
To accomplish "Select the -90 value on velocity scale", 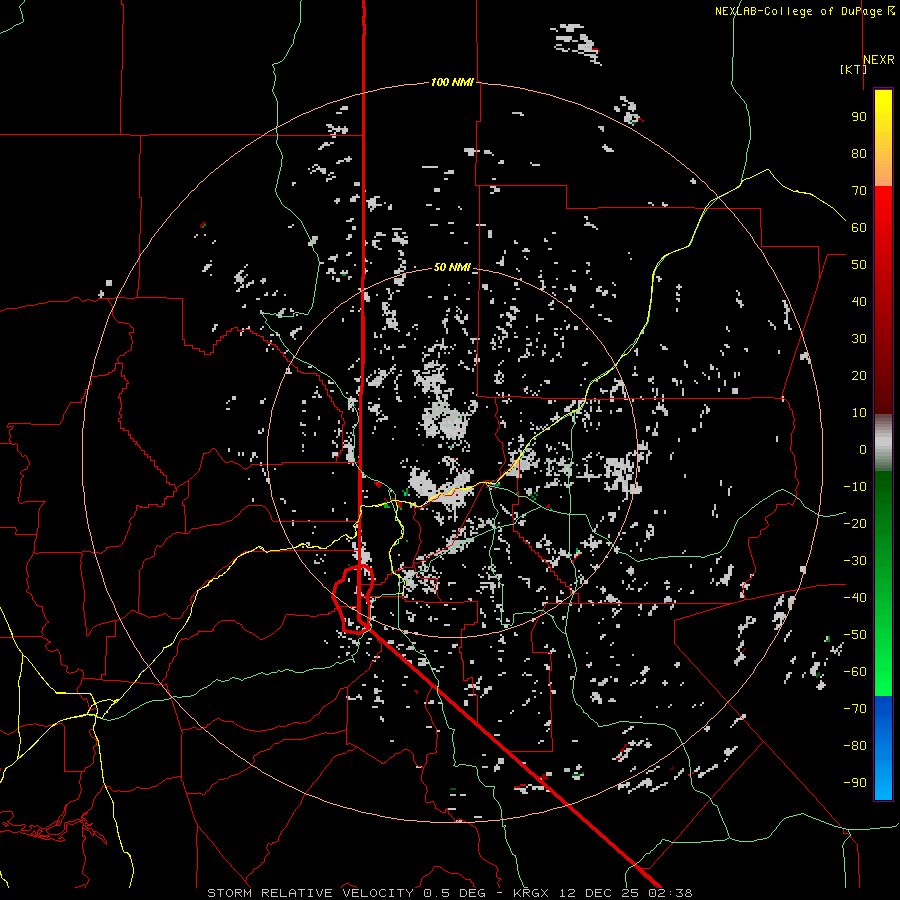I will click(855, 783).
